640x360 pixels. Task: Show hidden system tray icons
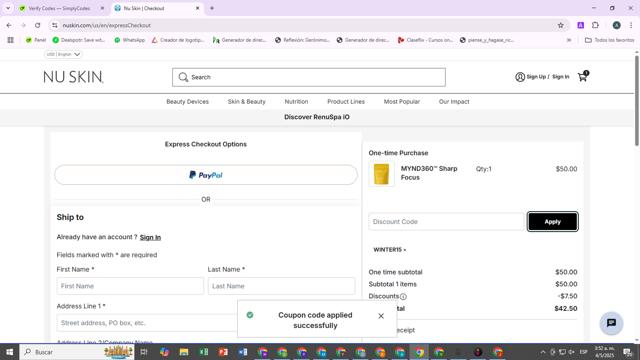543,352
